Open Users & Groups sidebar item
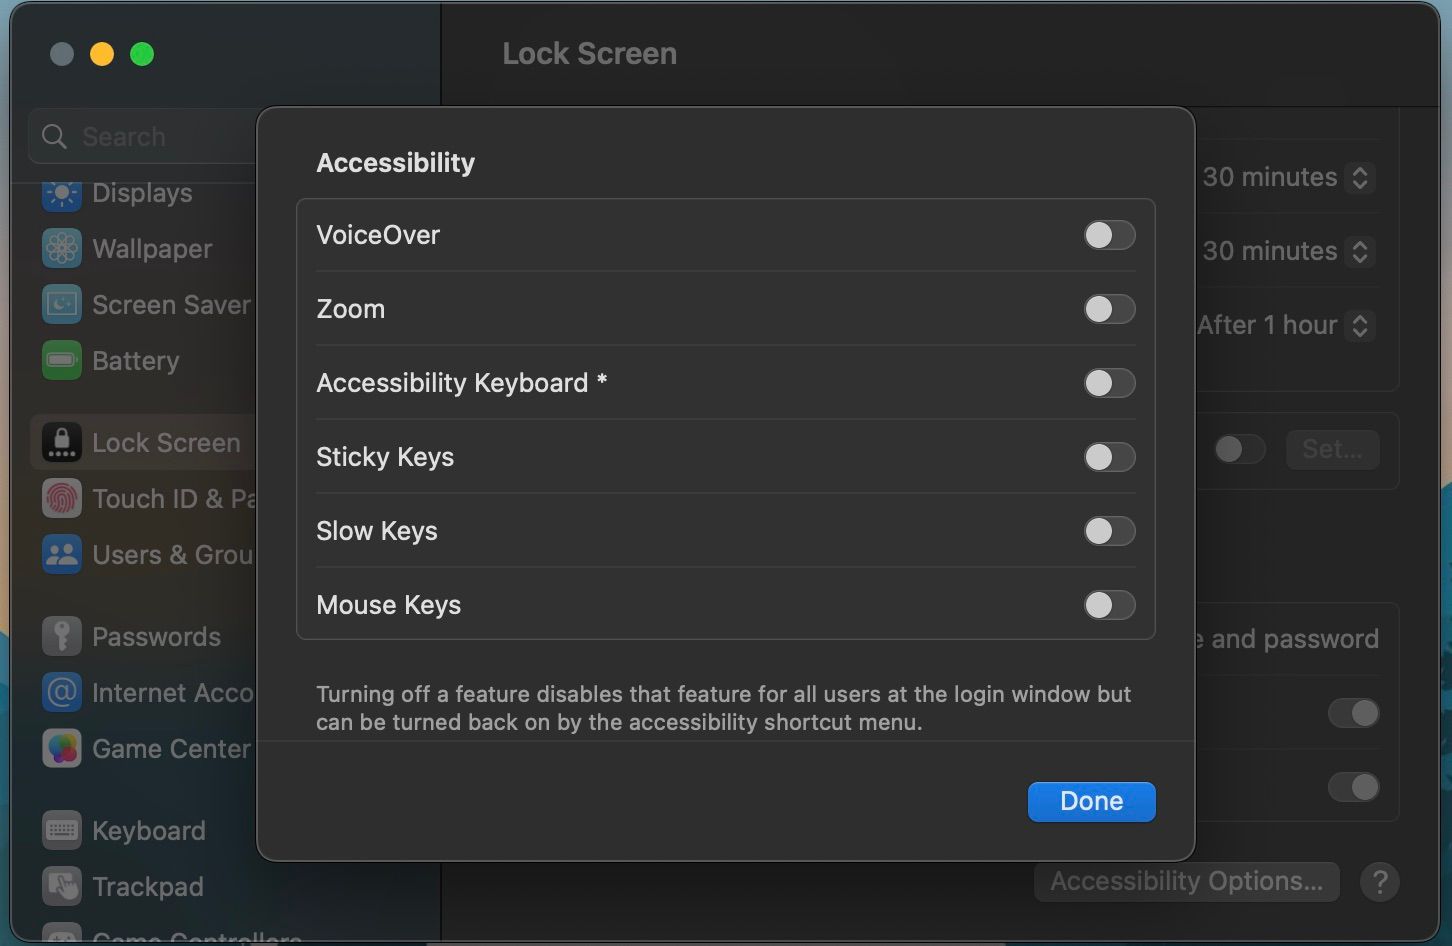 point(170,555)
